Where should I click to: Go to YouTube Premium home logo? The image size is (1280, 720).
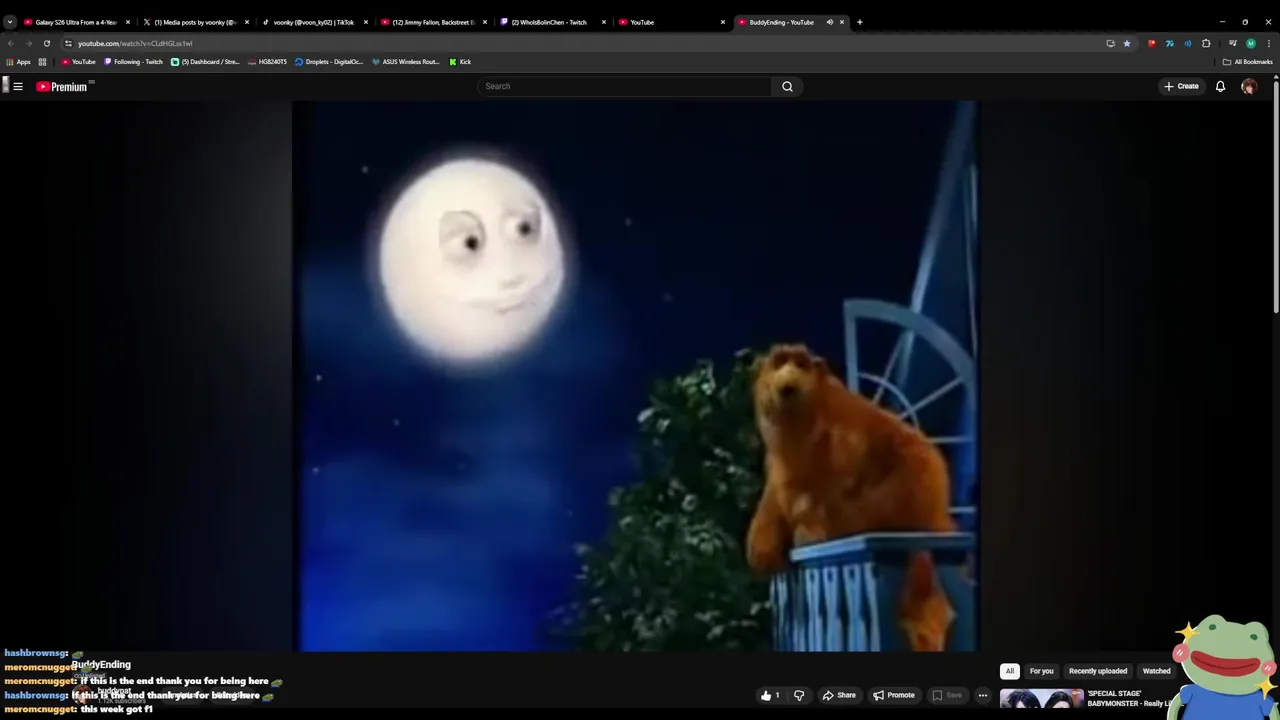(x=62, y=87)
